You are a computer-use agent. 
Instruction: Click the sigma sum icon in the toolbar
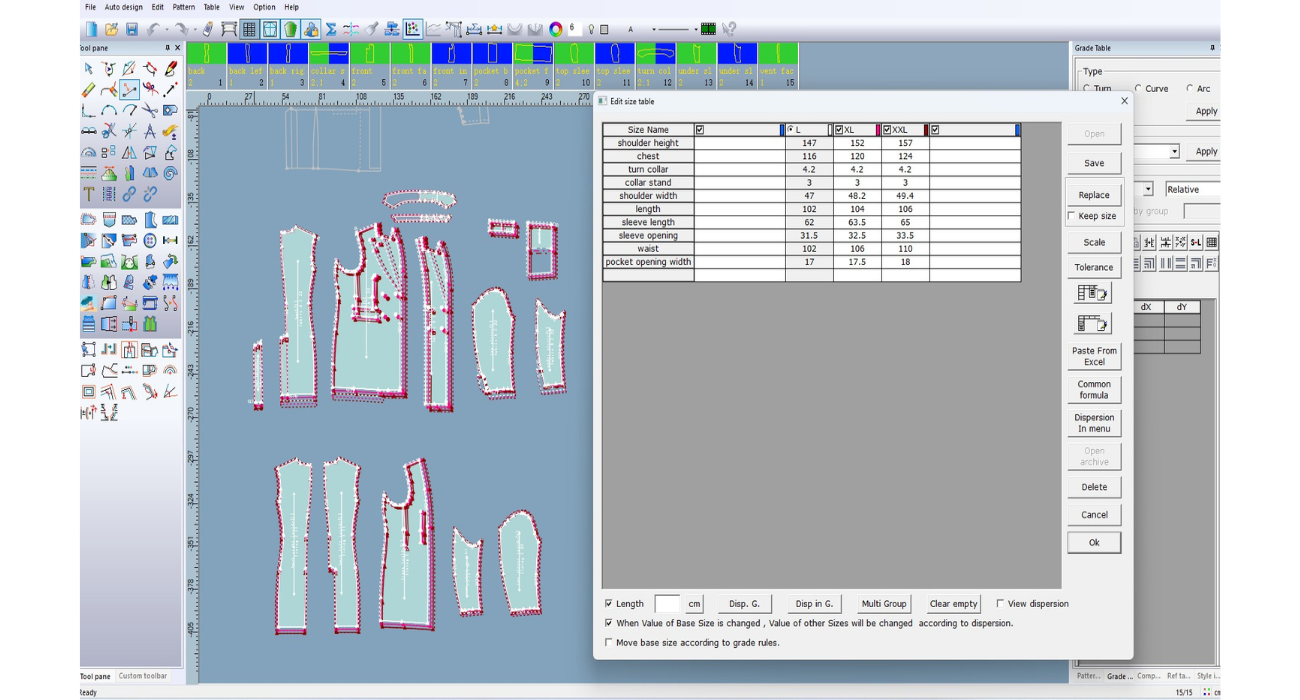(x=331, y=29)
